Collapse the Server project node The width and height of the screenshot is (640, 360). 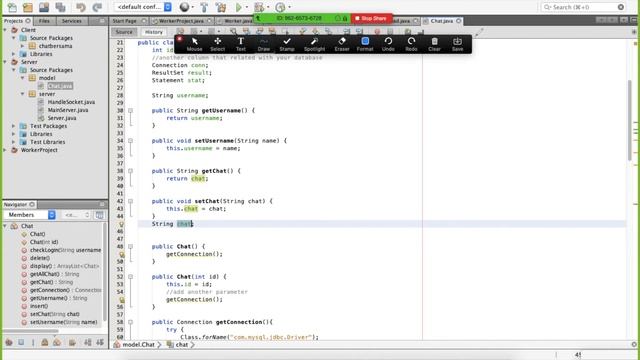(x=5, y=62)
